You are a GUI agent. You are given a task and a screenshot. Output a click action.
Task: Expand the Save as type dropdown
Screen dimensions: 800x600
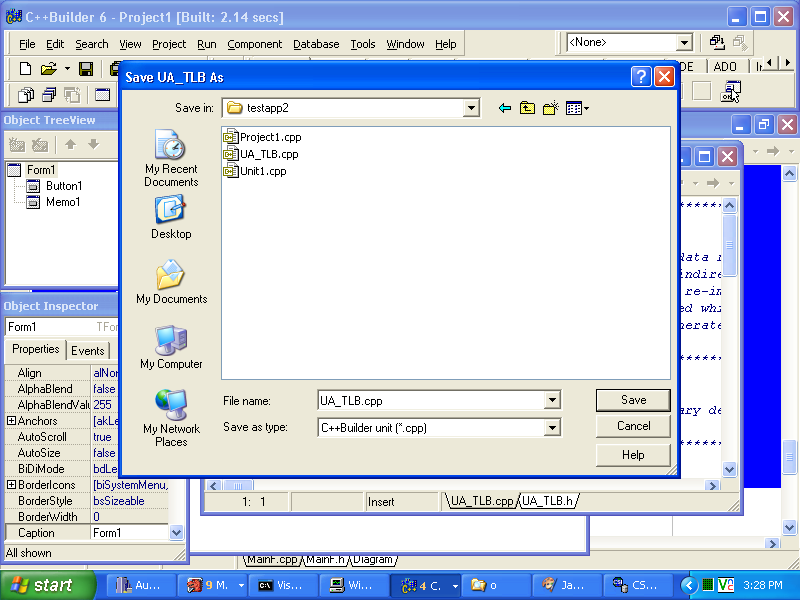click(x=552, y=428)
